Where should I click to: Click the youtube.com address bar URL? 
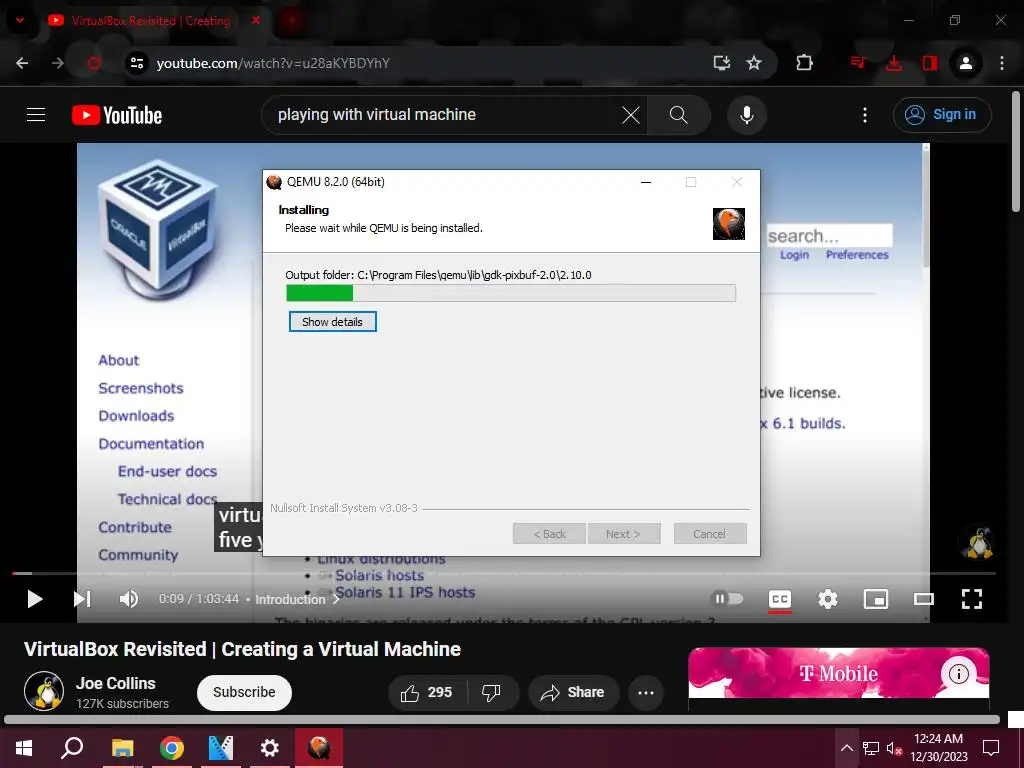click(273, 63)
